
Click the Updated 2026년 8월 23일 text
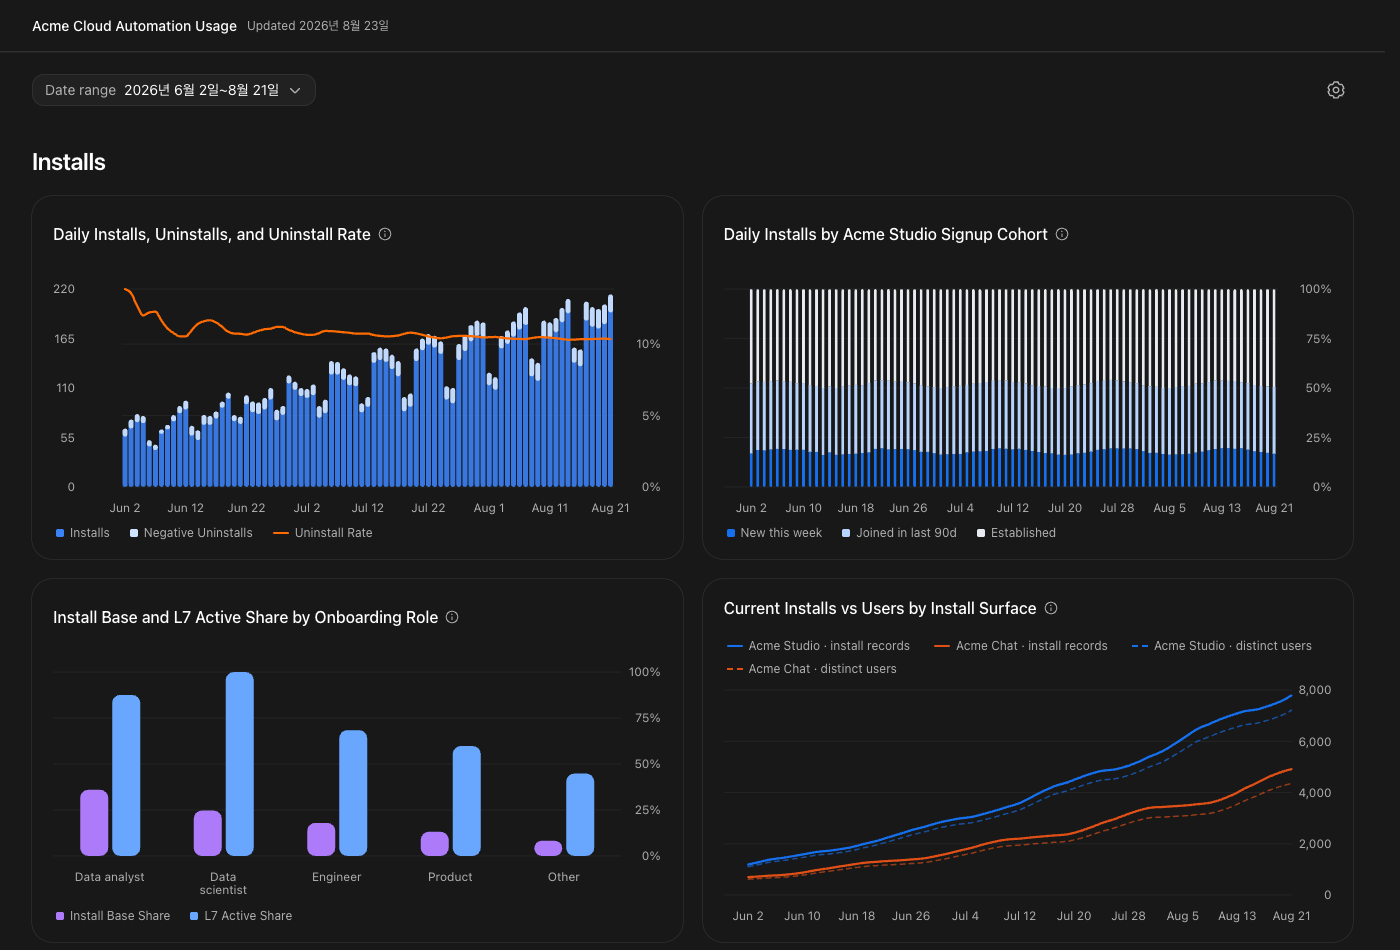pos(318,26)
